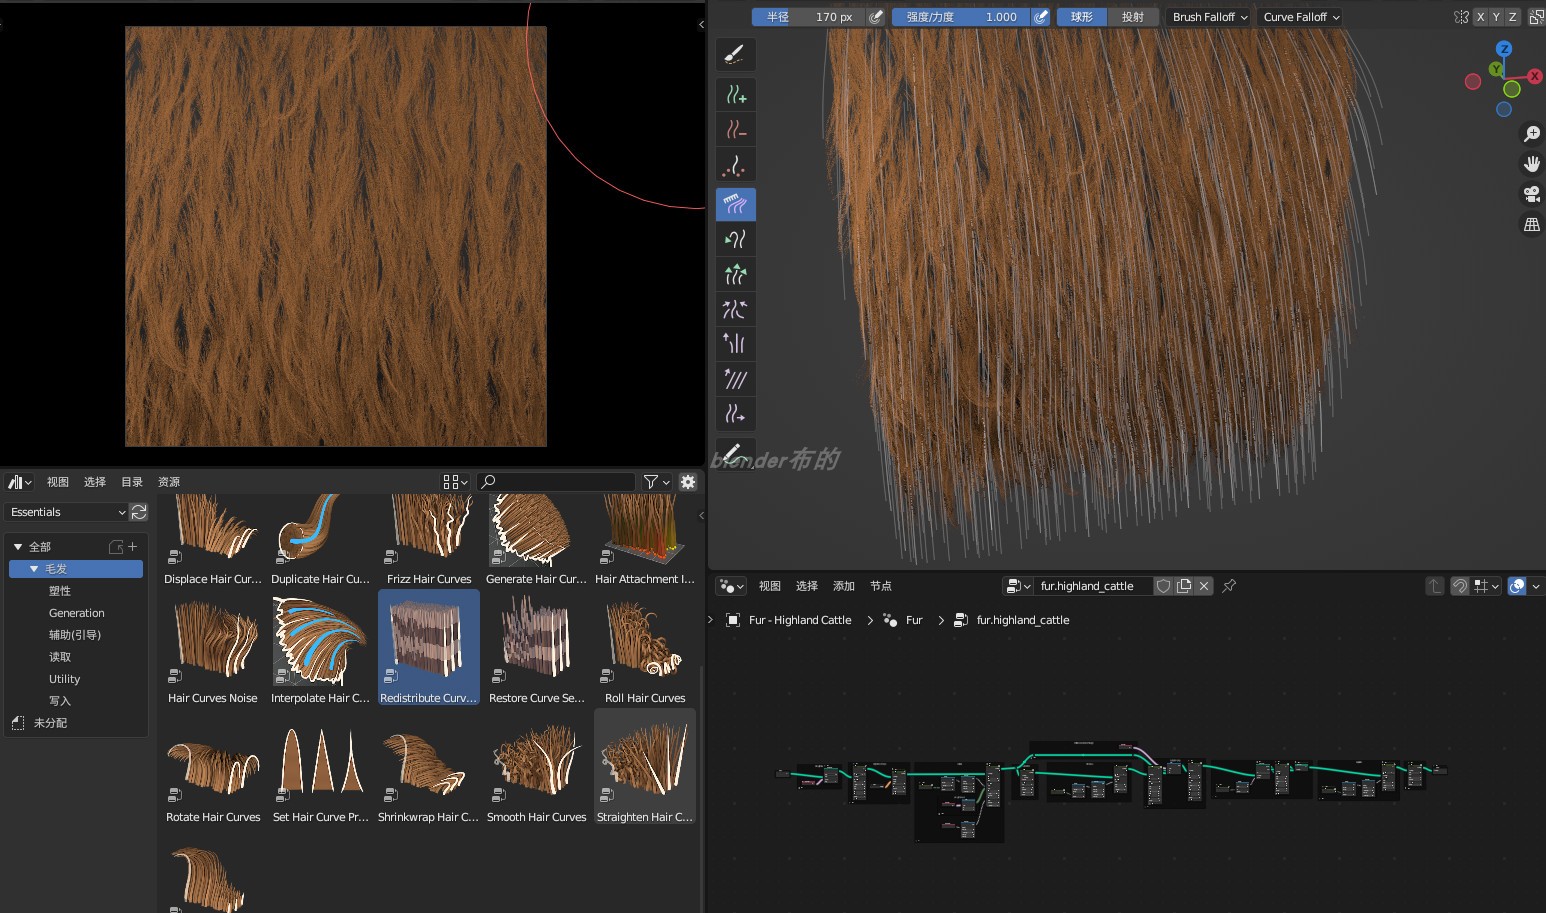Toggle camera view with camera icon
This screenshot has height=913, width=1546.
coord(1531,194)
